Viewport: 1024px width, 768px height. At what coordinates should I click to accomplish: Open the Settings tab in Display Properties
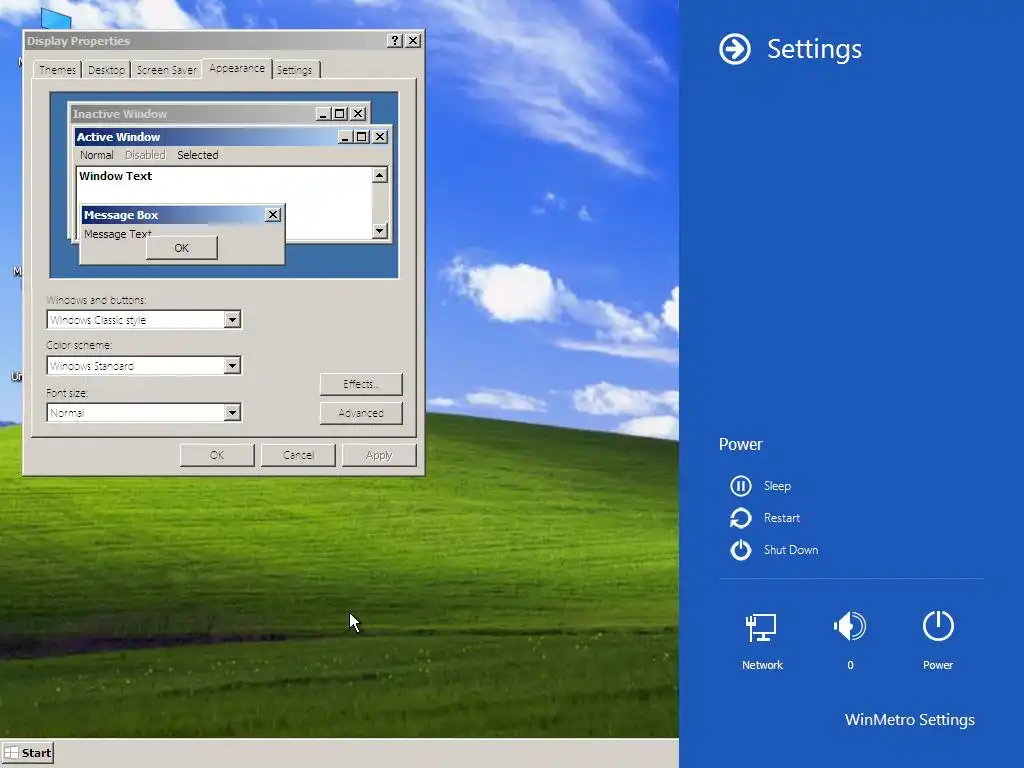coord(295,70)
